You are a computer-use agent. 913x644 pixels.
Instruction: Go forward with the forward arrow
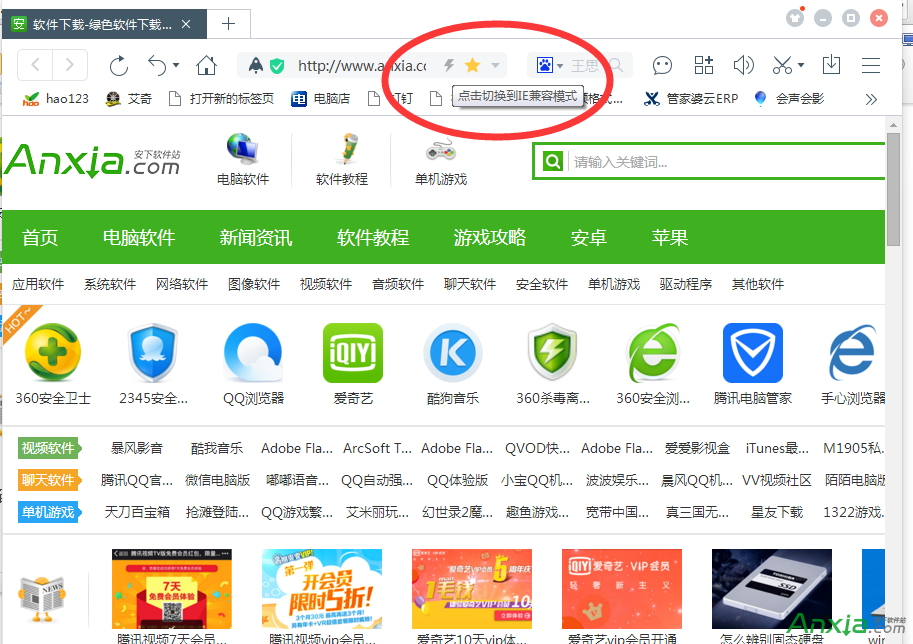(70, 65)
